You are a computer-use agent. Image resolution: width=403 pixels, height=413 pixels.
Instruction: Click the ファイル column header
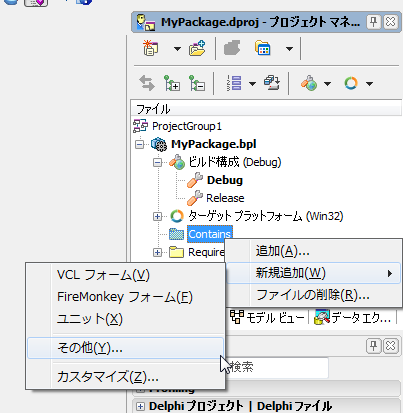(x=266, y=109)
